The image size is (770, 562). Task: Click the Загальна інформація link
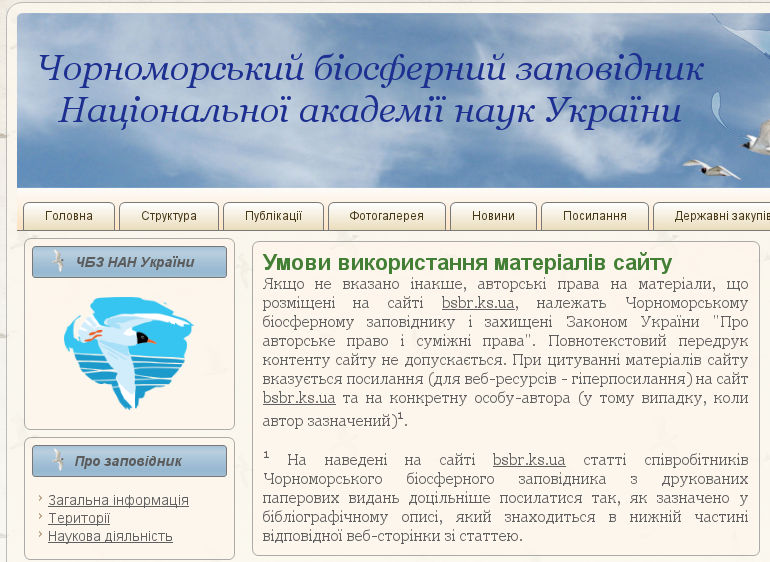tap(118, 500)
